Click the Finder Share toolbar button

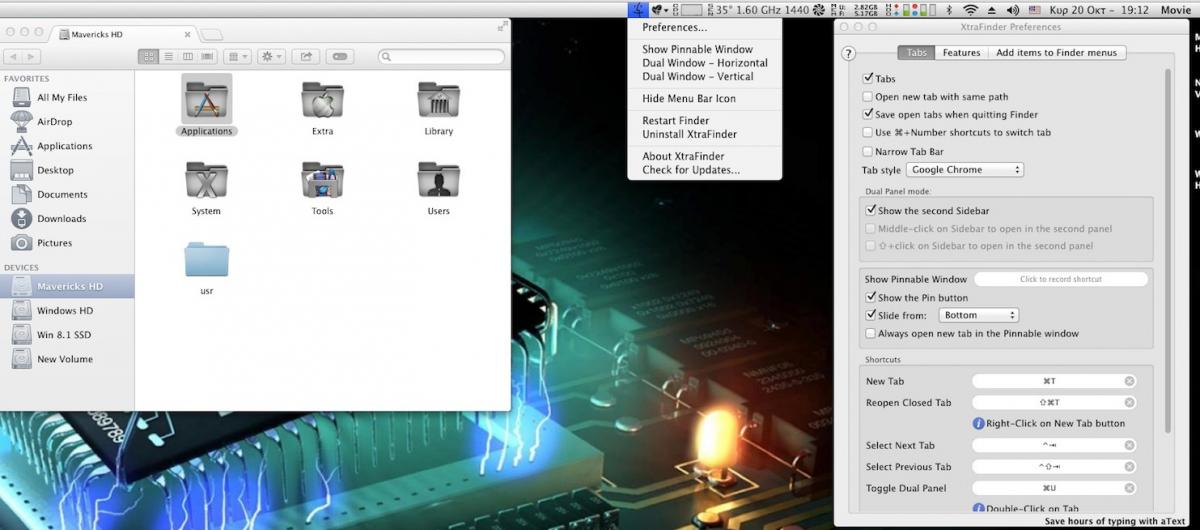click(x=306, y=57)
